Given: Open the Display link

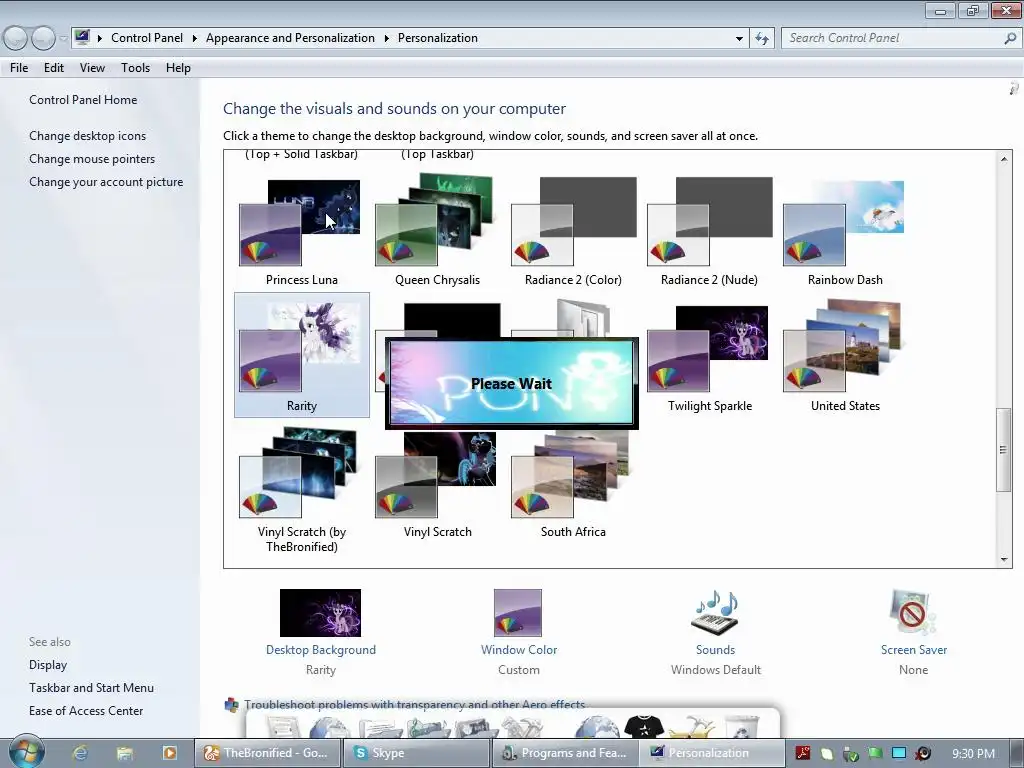Looking at the screenshot, I should coord(48,665).
